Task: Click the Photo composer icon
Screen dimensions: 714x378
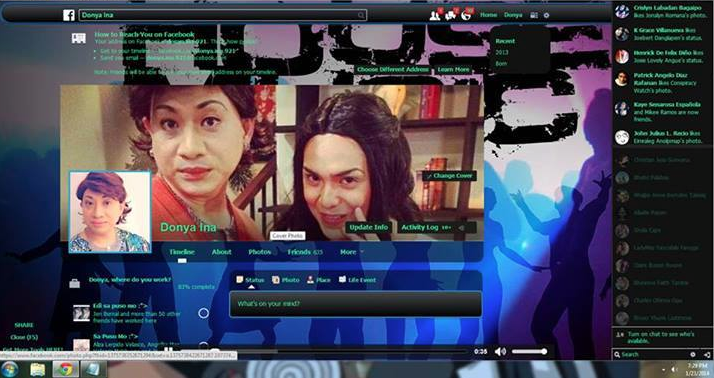Action: (x=275, y=280)
